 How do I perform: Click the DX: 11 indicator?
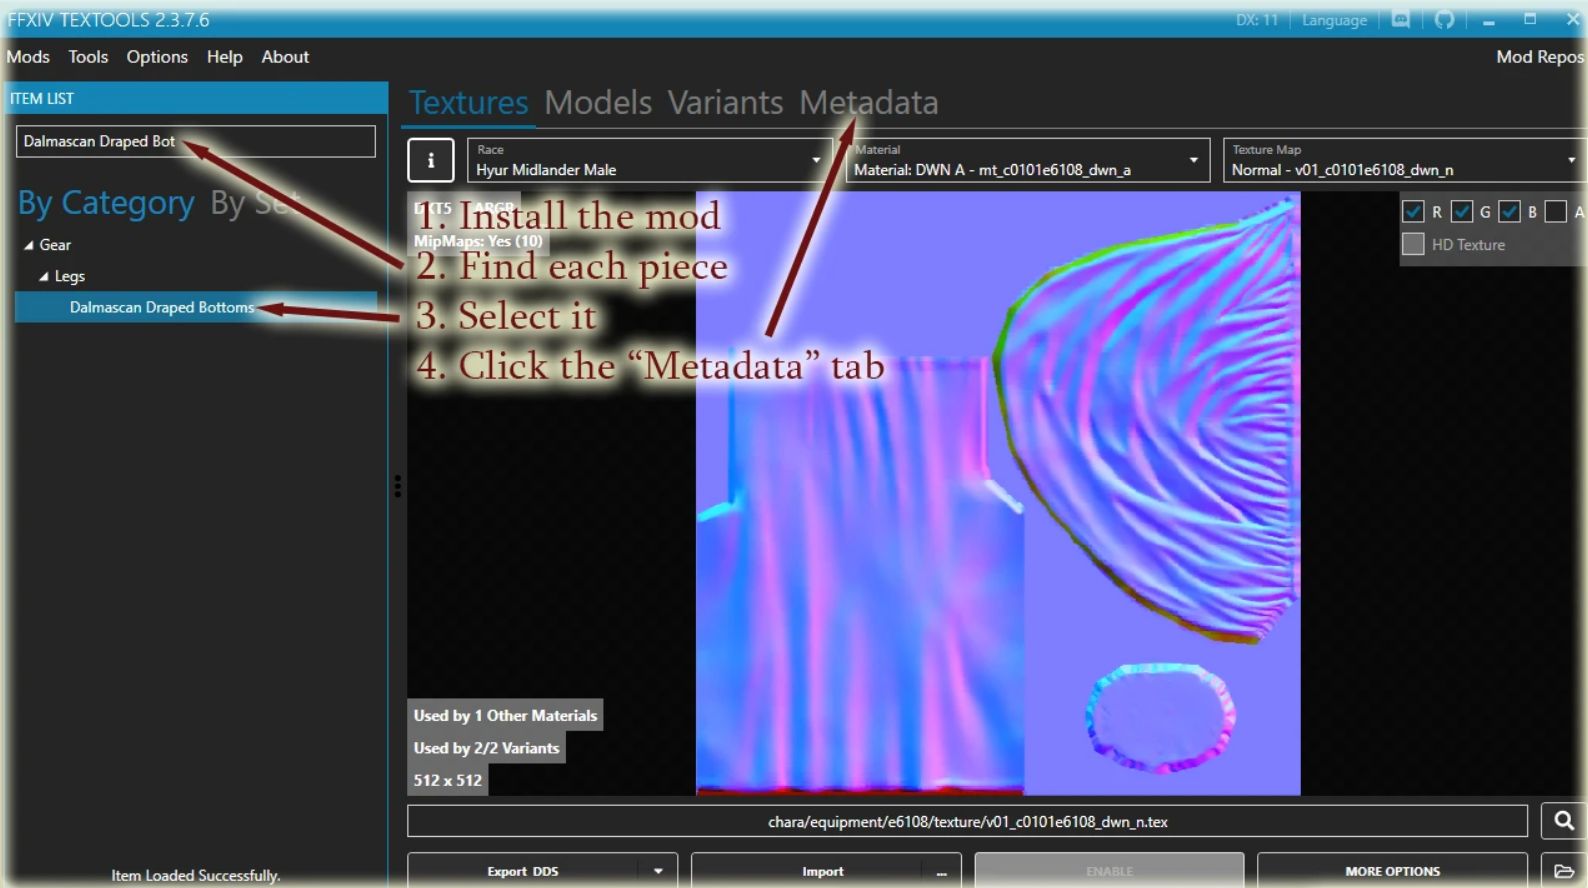[1257, 20]
